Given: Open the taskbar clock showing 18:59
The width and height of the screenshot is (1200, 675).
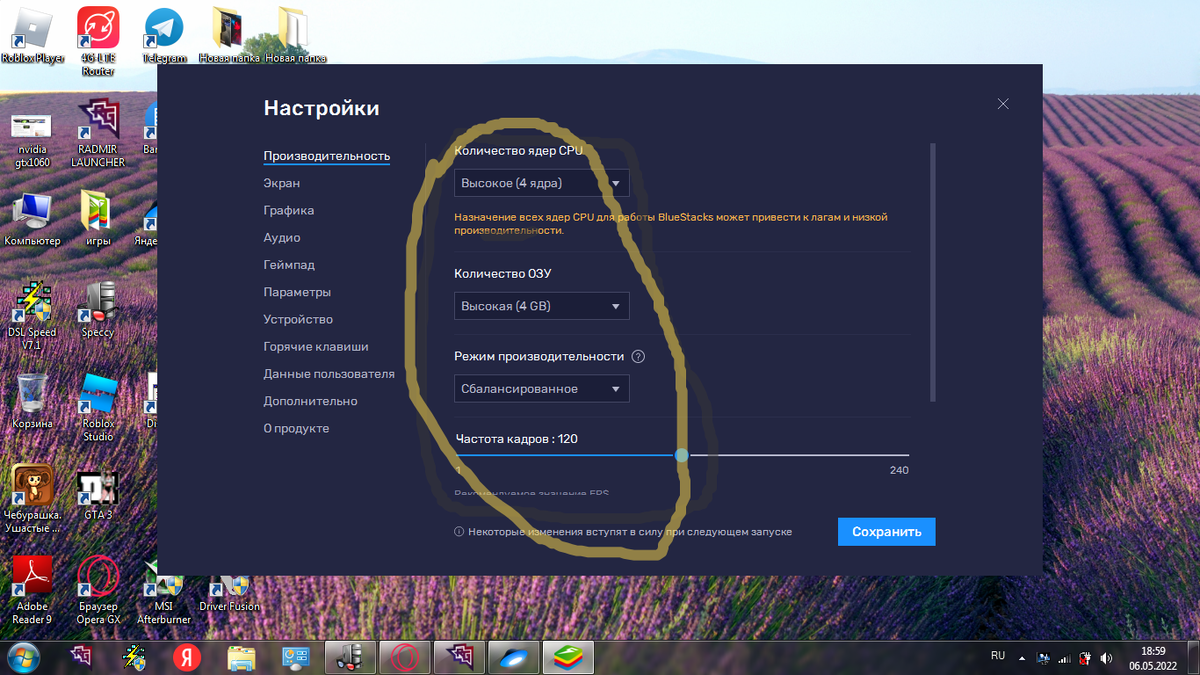Looking at the screenshot, I should 1154,657.
